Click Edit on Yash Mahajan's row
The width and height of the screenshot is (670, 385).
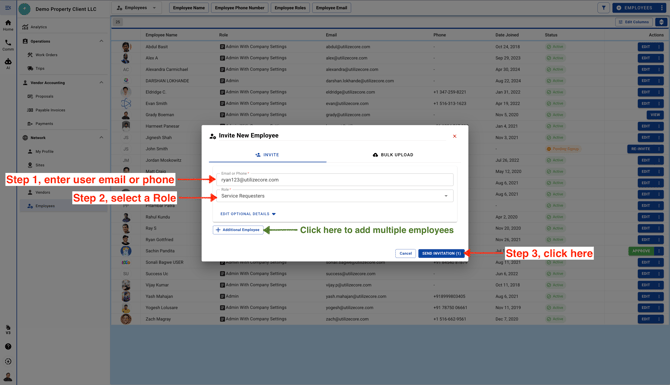coord(646,296)
